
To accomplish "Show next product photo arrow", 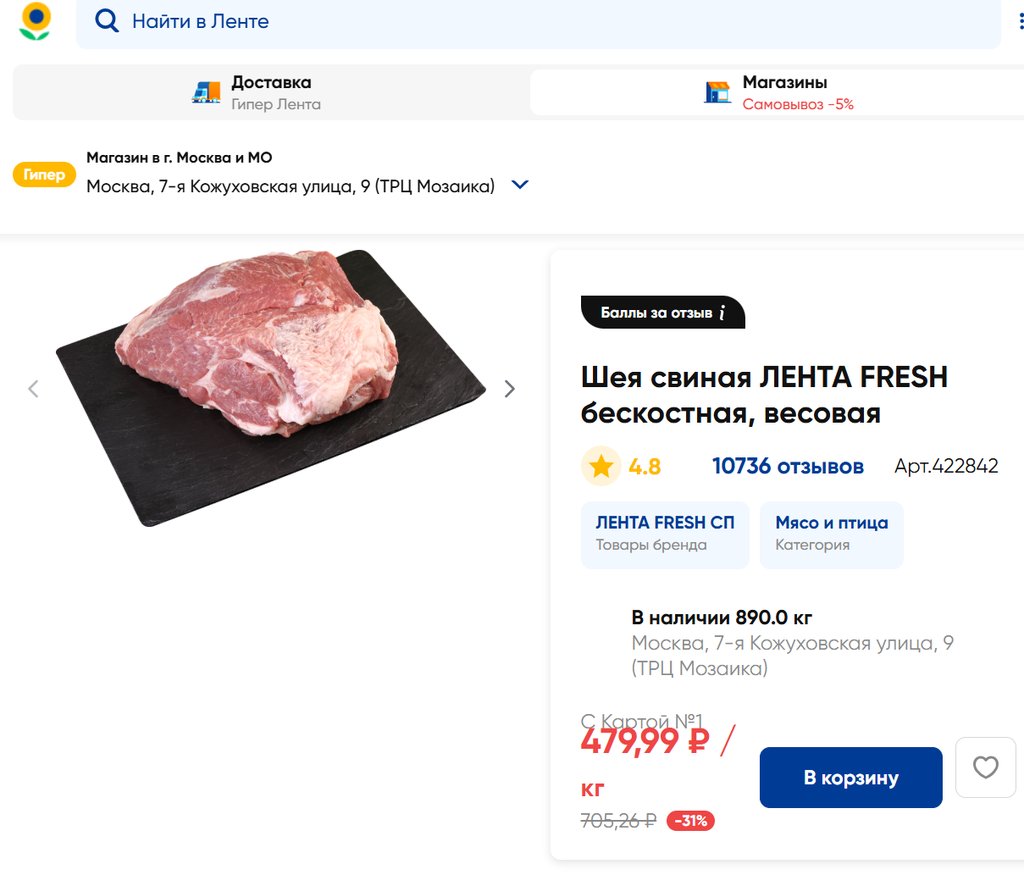I will [x=510, y=389].
